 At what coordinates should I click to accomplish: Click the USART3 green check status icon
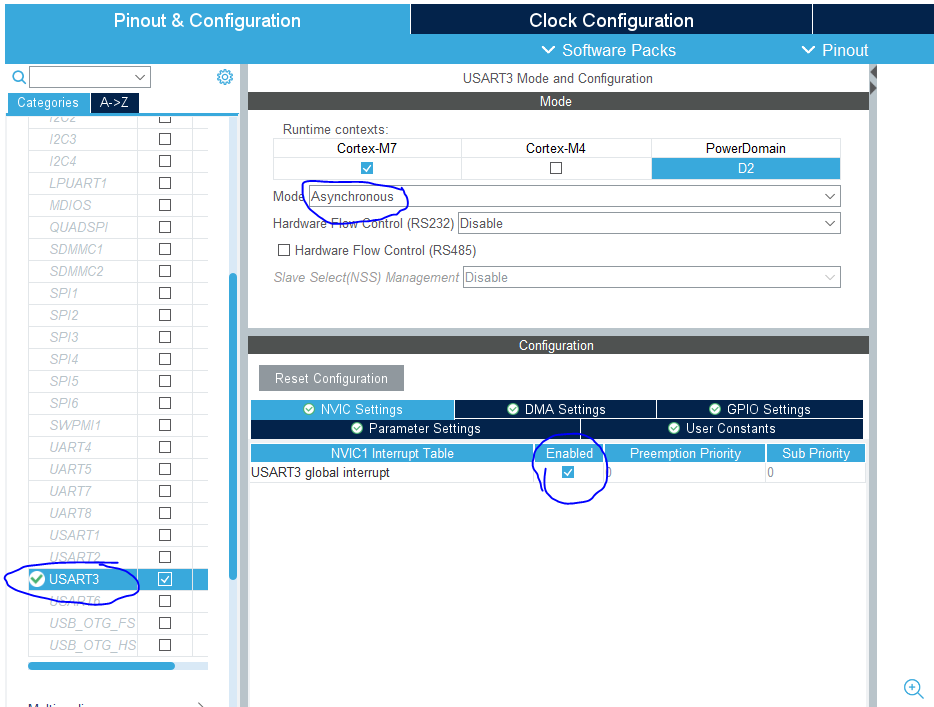click(x=37, y=579)
